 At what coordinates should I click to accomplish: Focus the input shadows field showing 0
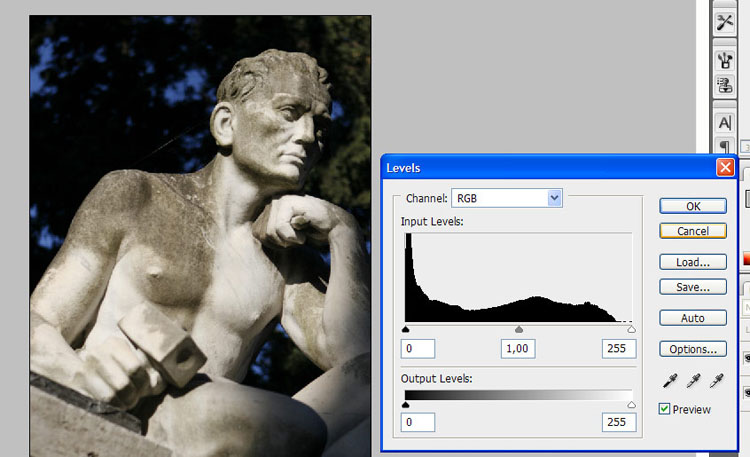pyautogui.click(x=418, y=349)
